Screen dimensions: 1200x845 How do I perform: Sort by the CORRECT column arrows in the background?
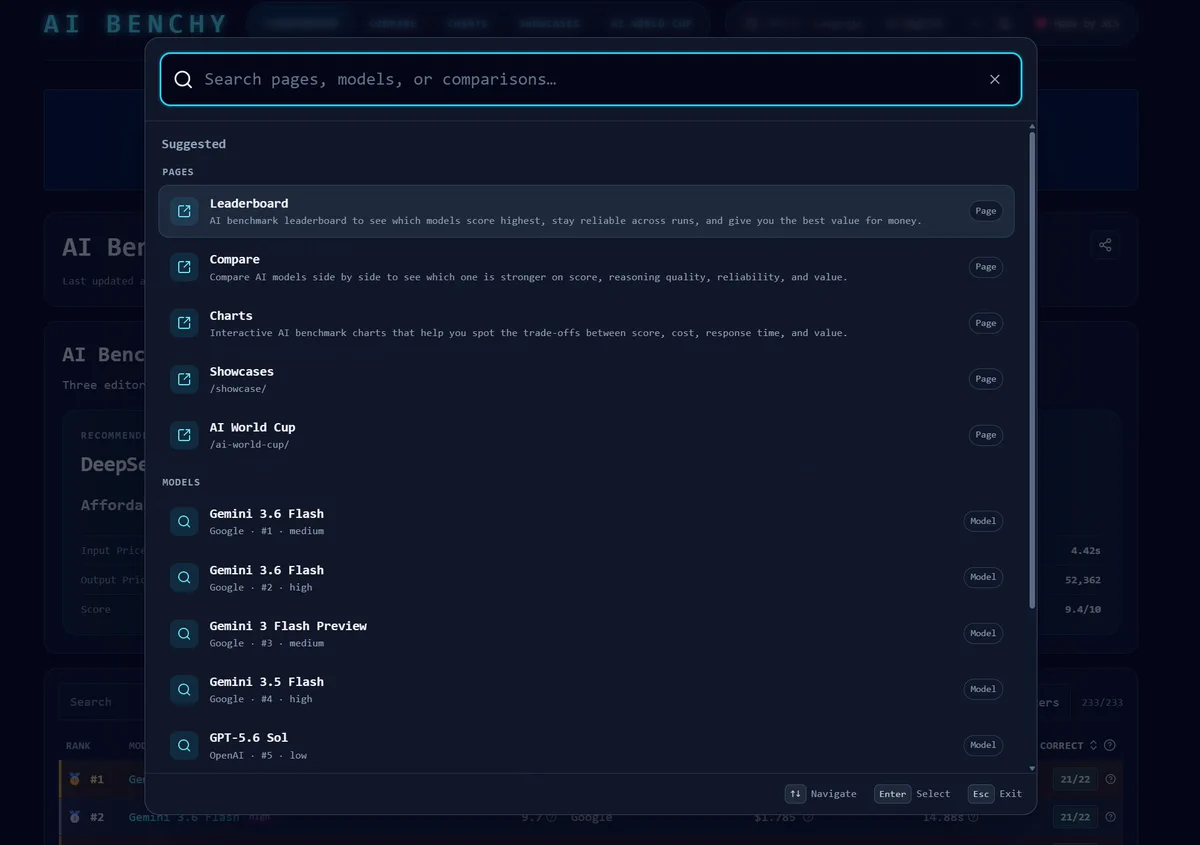tap(1093, 745)
